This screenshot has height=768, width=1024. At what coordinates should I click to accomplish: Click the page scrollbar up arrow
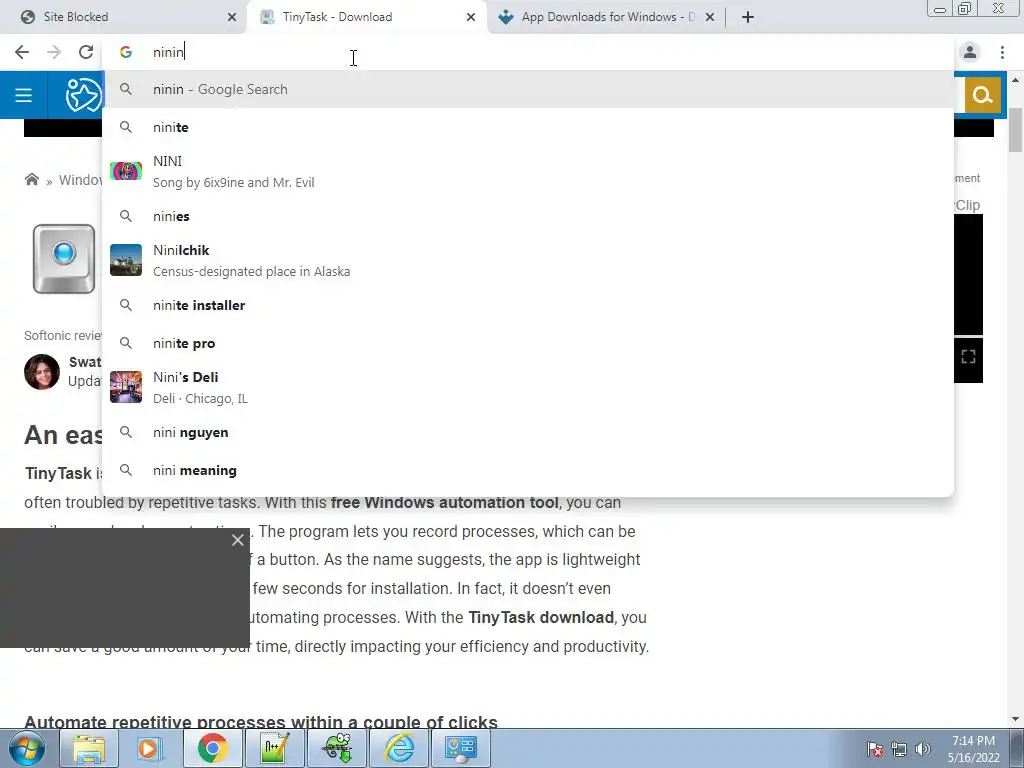(x=1016, y=80)
